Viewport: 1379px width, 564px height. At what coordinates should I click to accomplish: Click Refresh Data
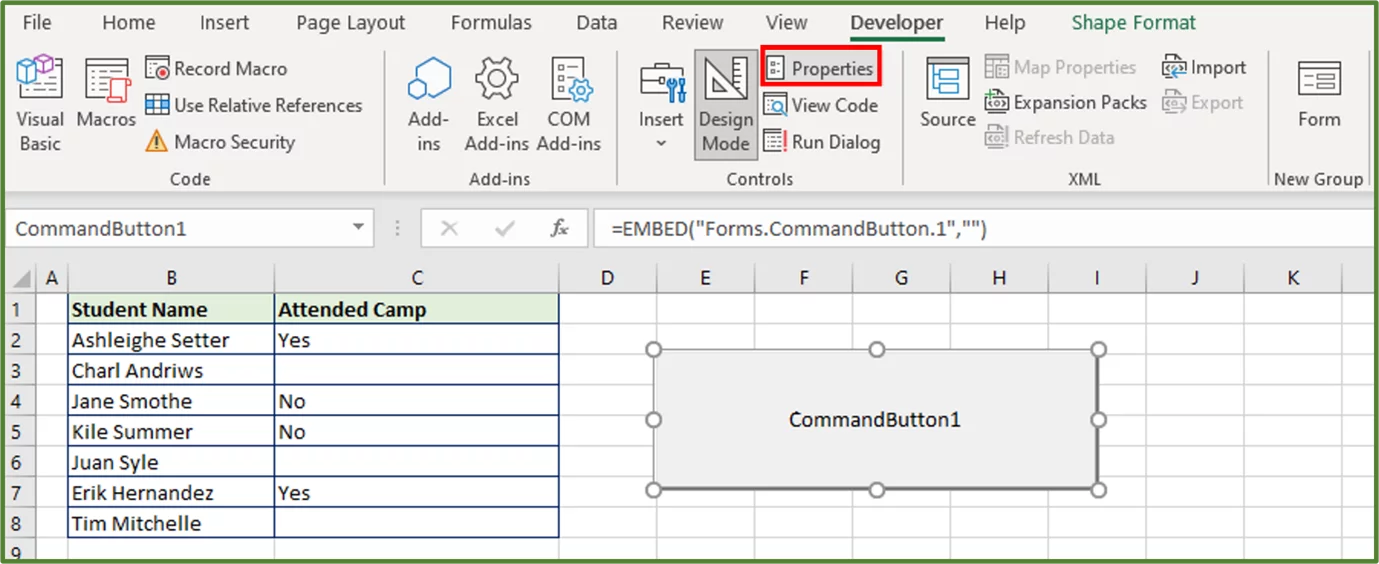[1050, 137]
